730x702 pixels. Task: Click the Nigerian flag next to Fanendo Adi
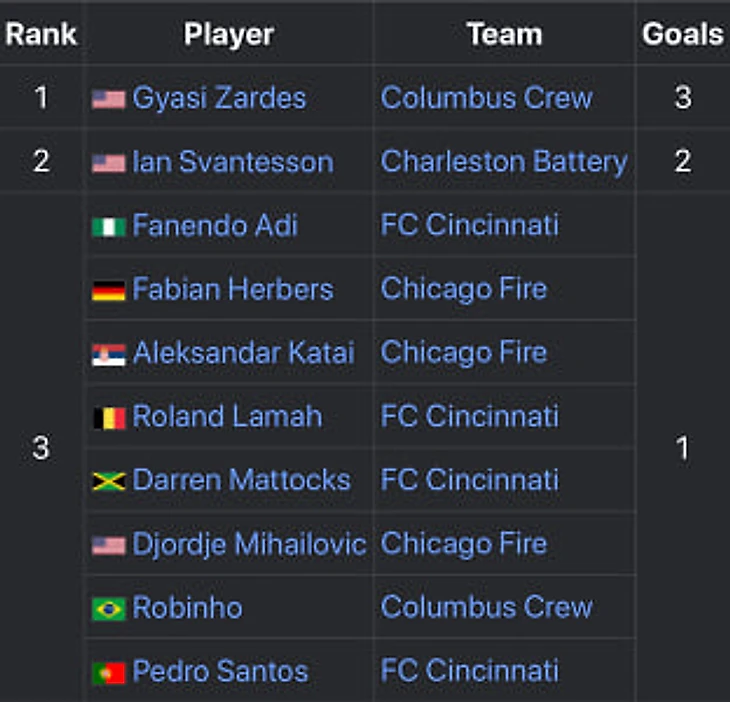coord(108,227)
